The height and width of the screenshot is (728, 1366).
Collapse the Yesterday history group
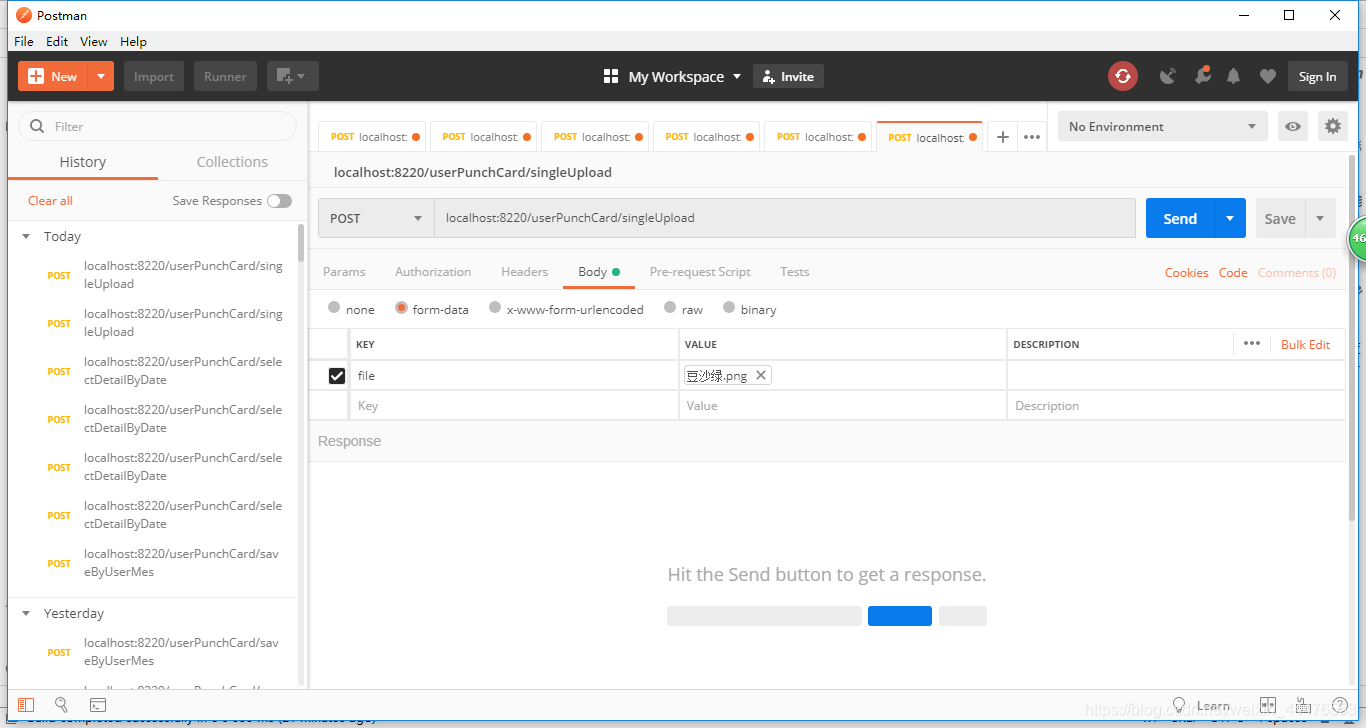coord(26,613)
